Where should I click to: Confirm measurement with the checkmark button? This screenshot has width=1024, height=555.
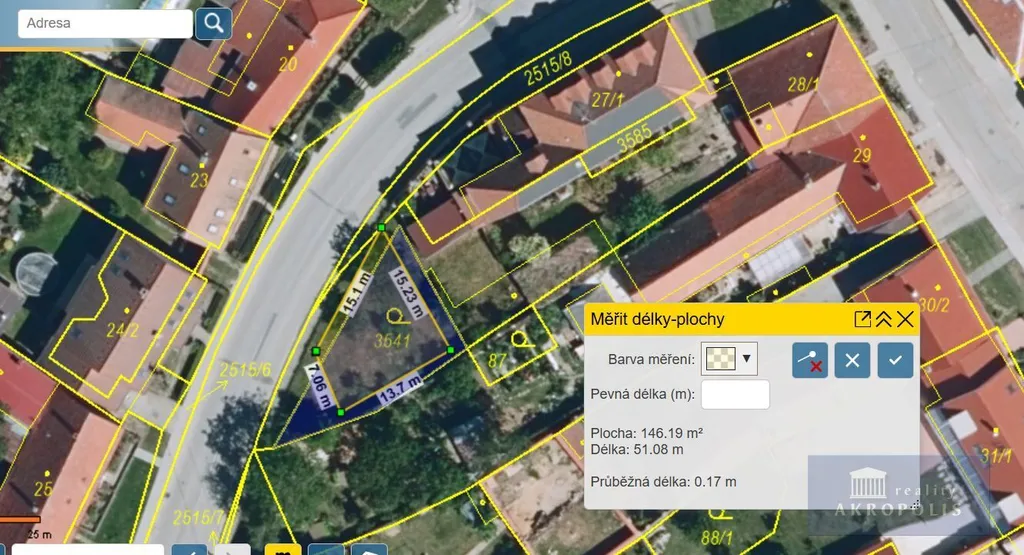(895, 360)
